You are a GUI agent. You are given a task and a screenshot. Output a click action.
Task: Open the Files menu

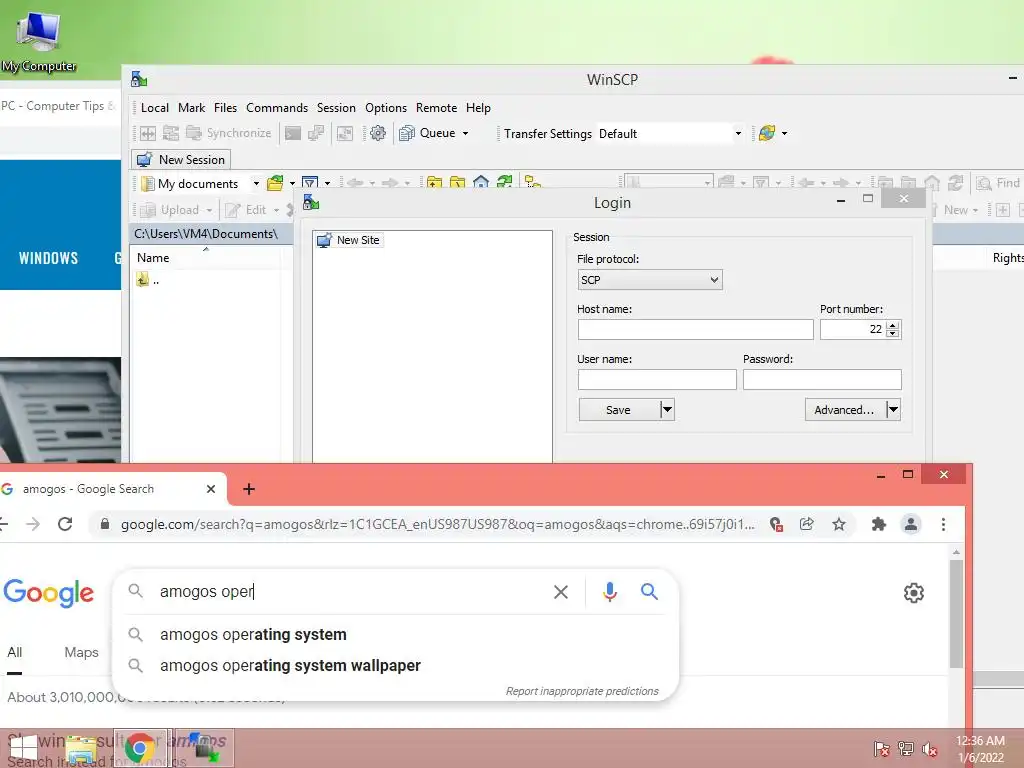point(225,108)
